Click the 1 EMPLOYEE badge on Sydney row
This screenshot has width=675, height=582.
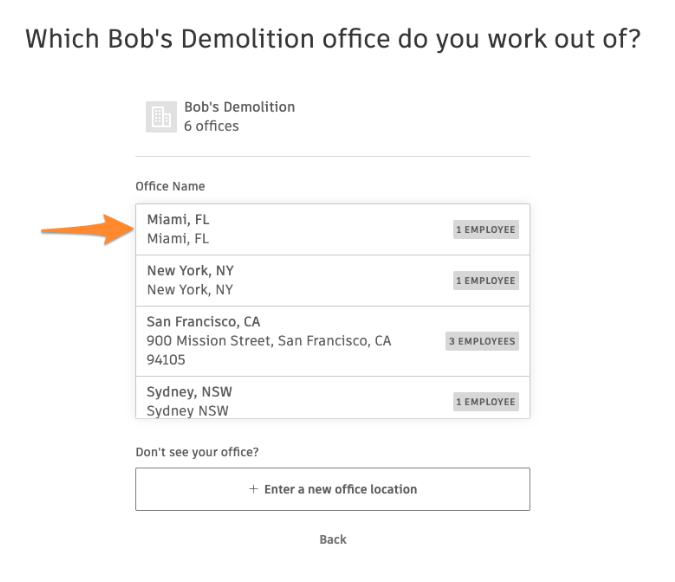[486, 402]
